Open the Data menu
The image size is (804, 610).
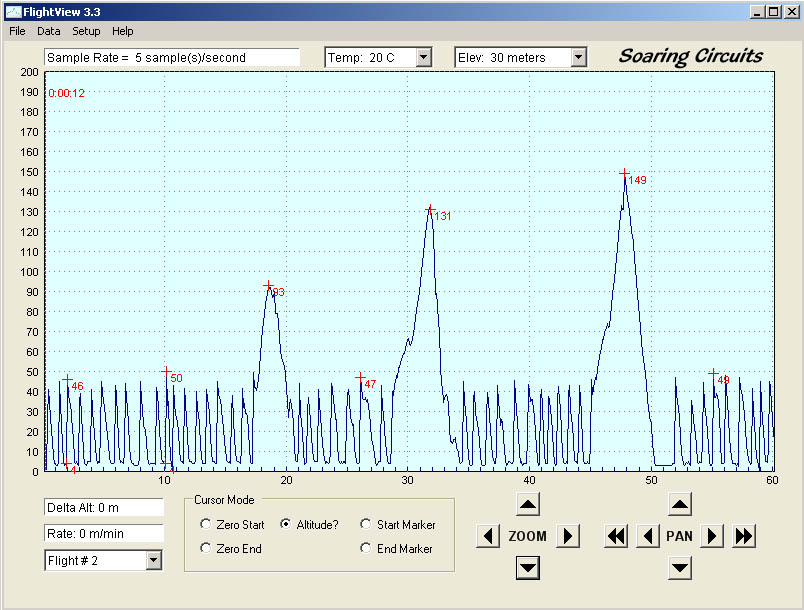pos(49,31)
